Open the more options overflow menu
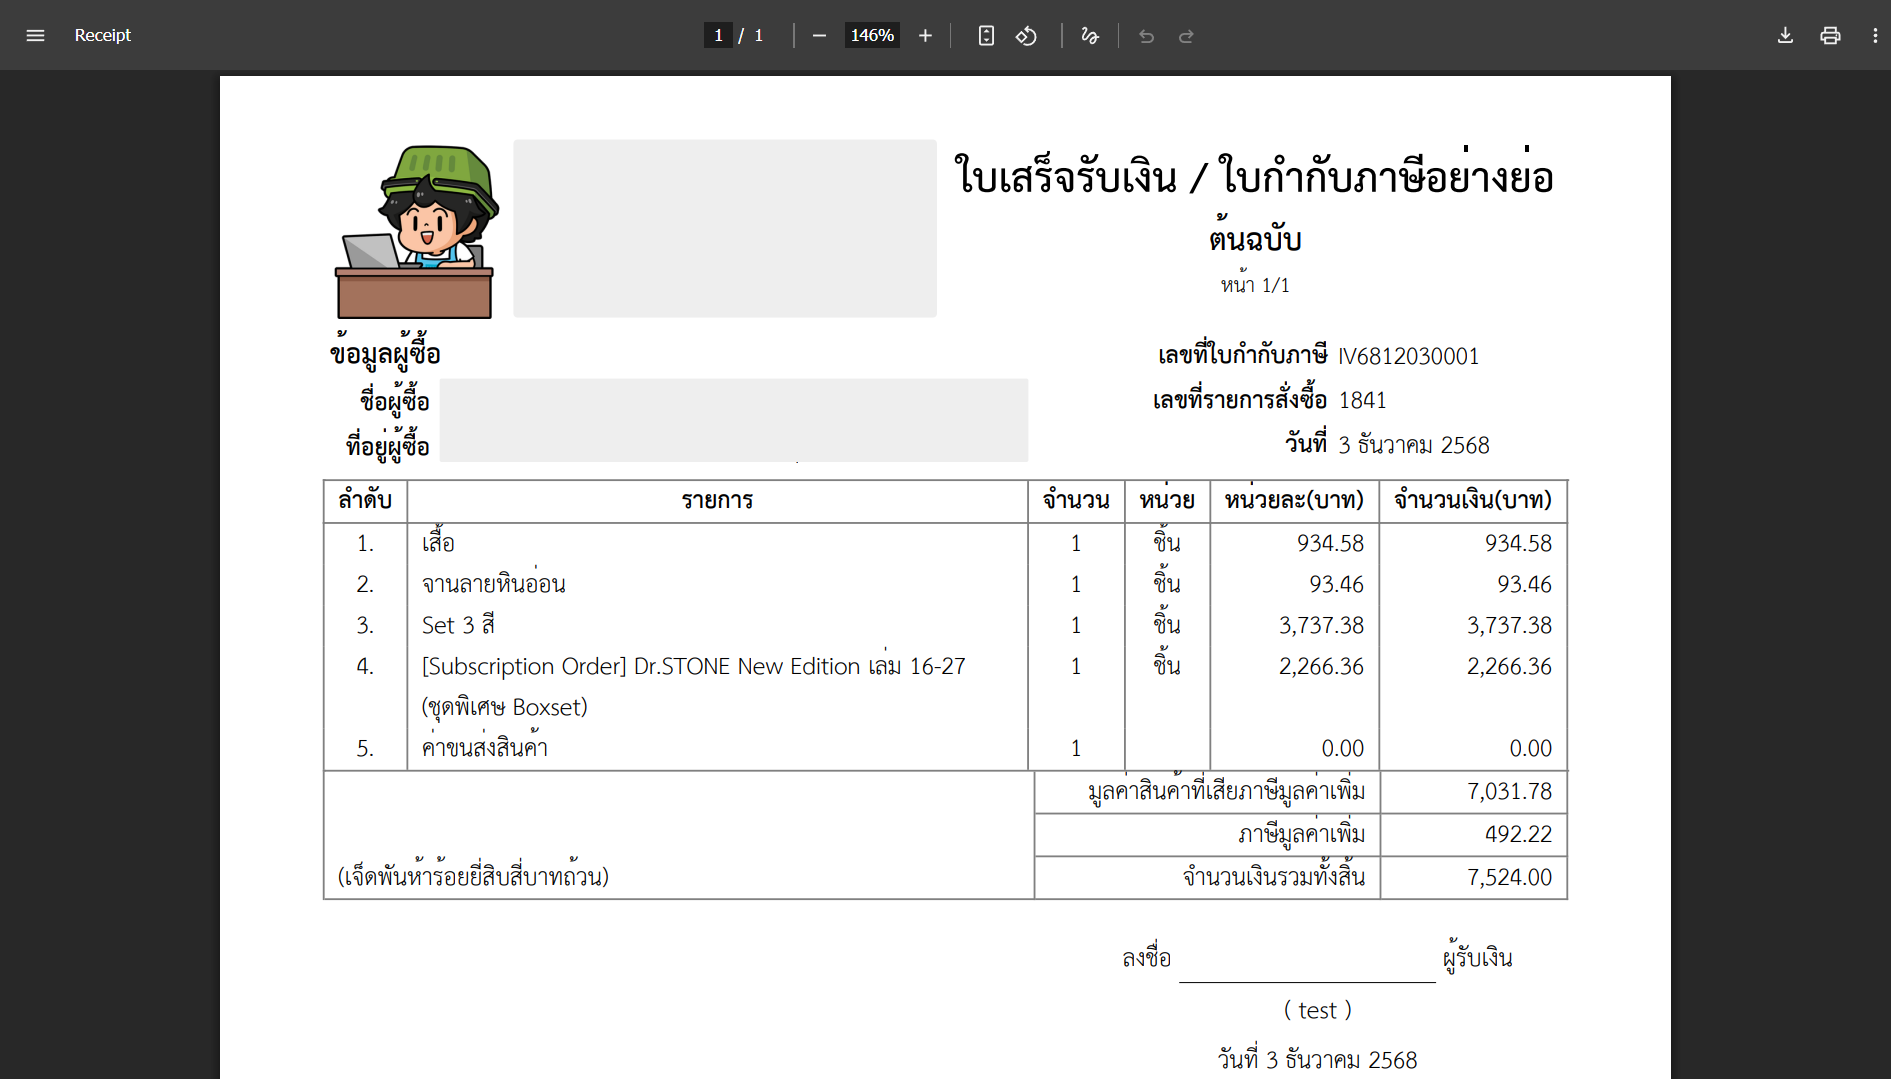Screen dimensions: 1891x1079 point(1877,35)
